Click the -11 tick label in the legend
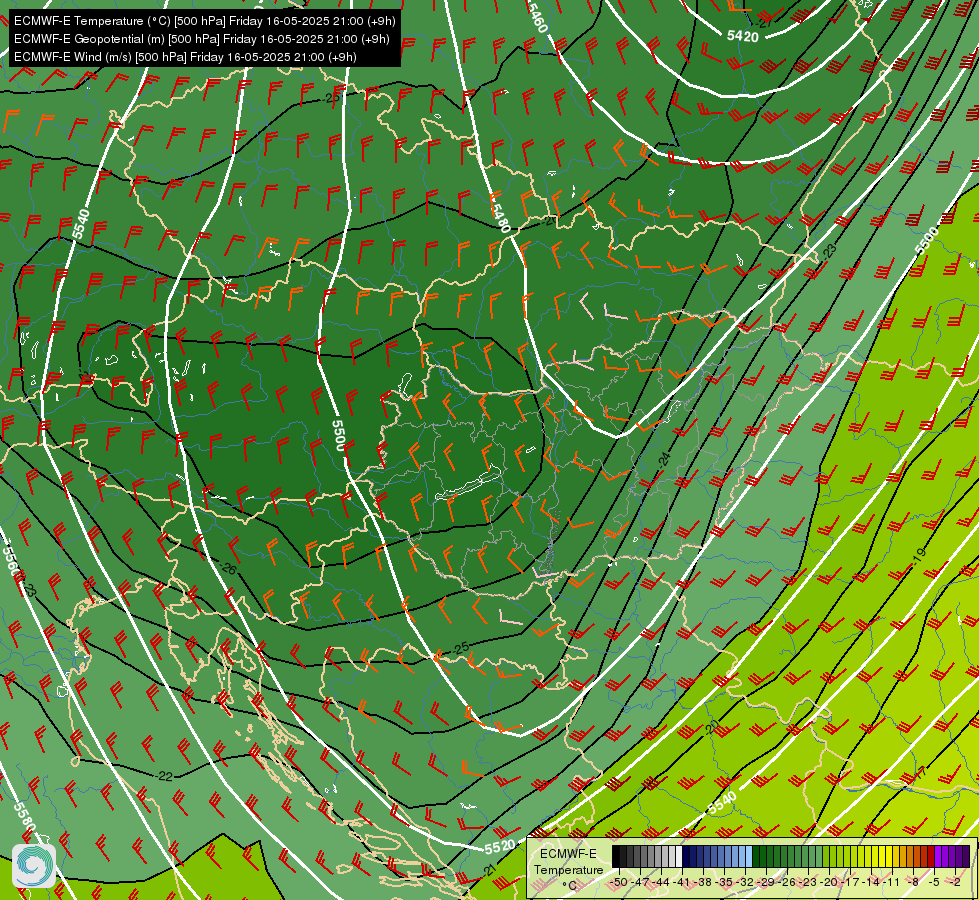The image size is (979, 900). point(891,882)
